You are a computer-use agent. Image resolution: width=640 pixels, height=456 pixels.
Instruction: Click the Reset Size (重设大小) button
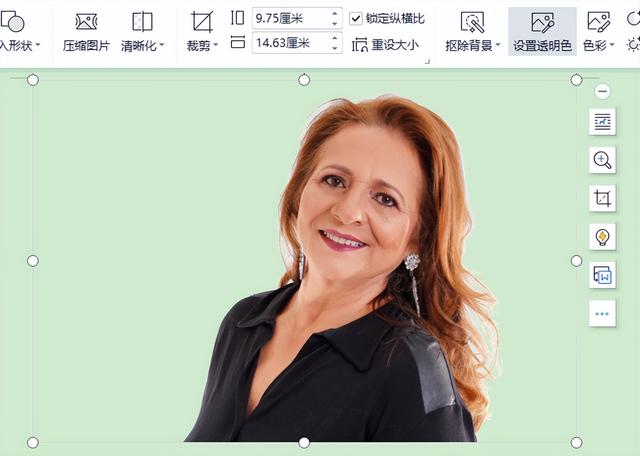[x=386, y=45]
